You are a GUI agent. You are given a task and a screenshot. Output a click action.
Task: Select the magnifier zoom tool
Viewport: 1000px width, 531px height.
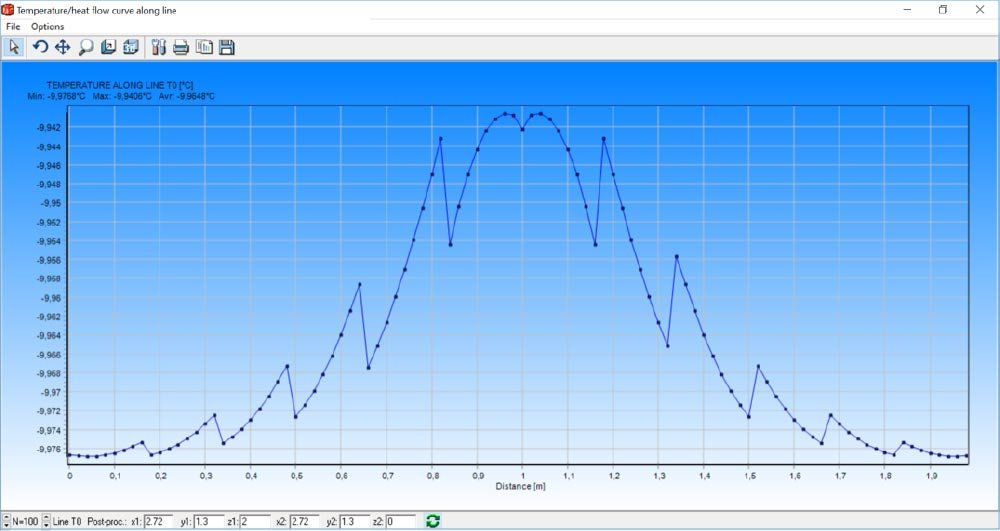coord(86,47)
